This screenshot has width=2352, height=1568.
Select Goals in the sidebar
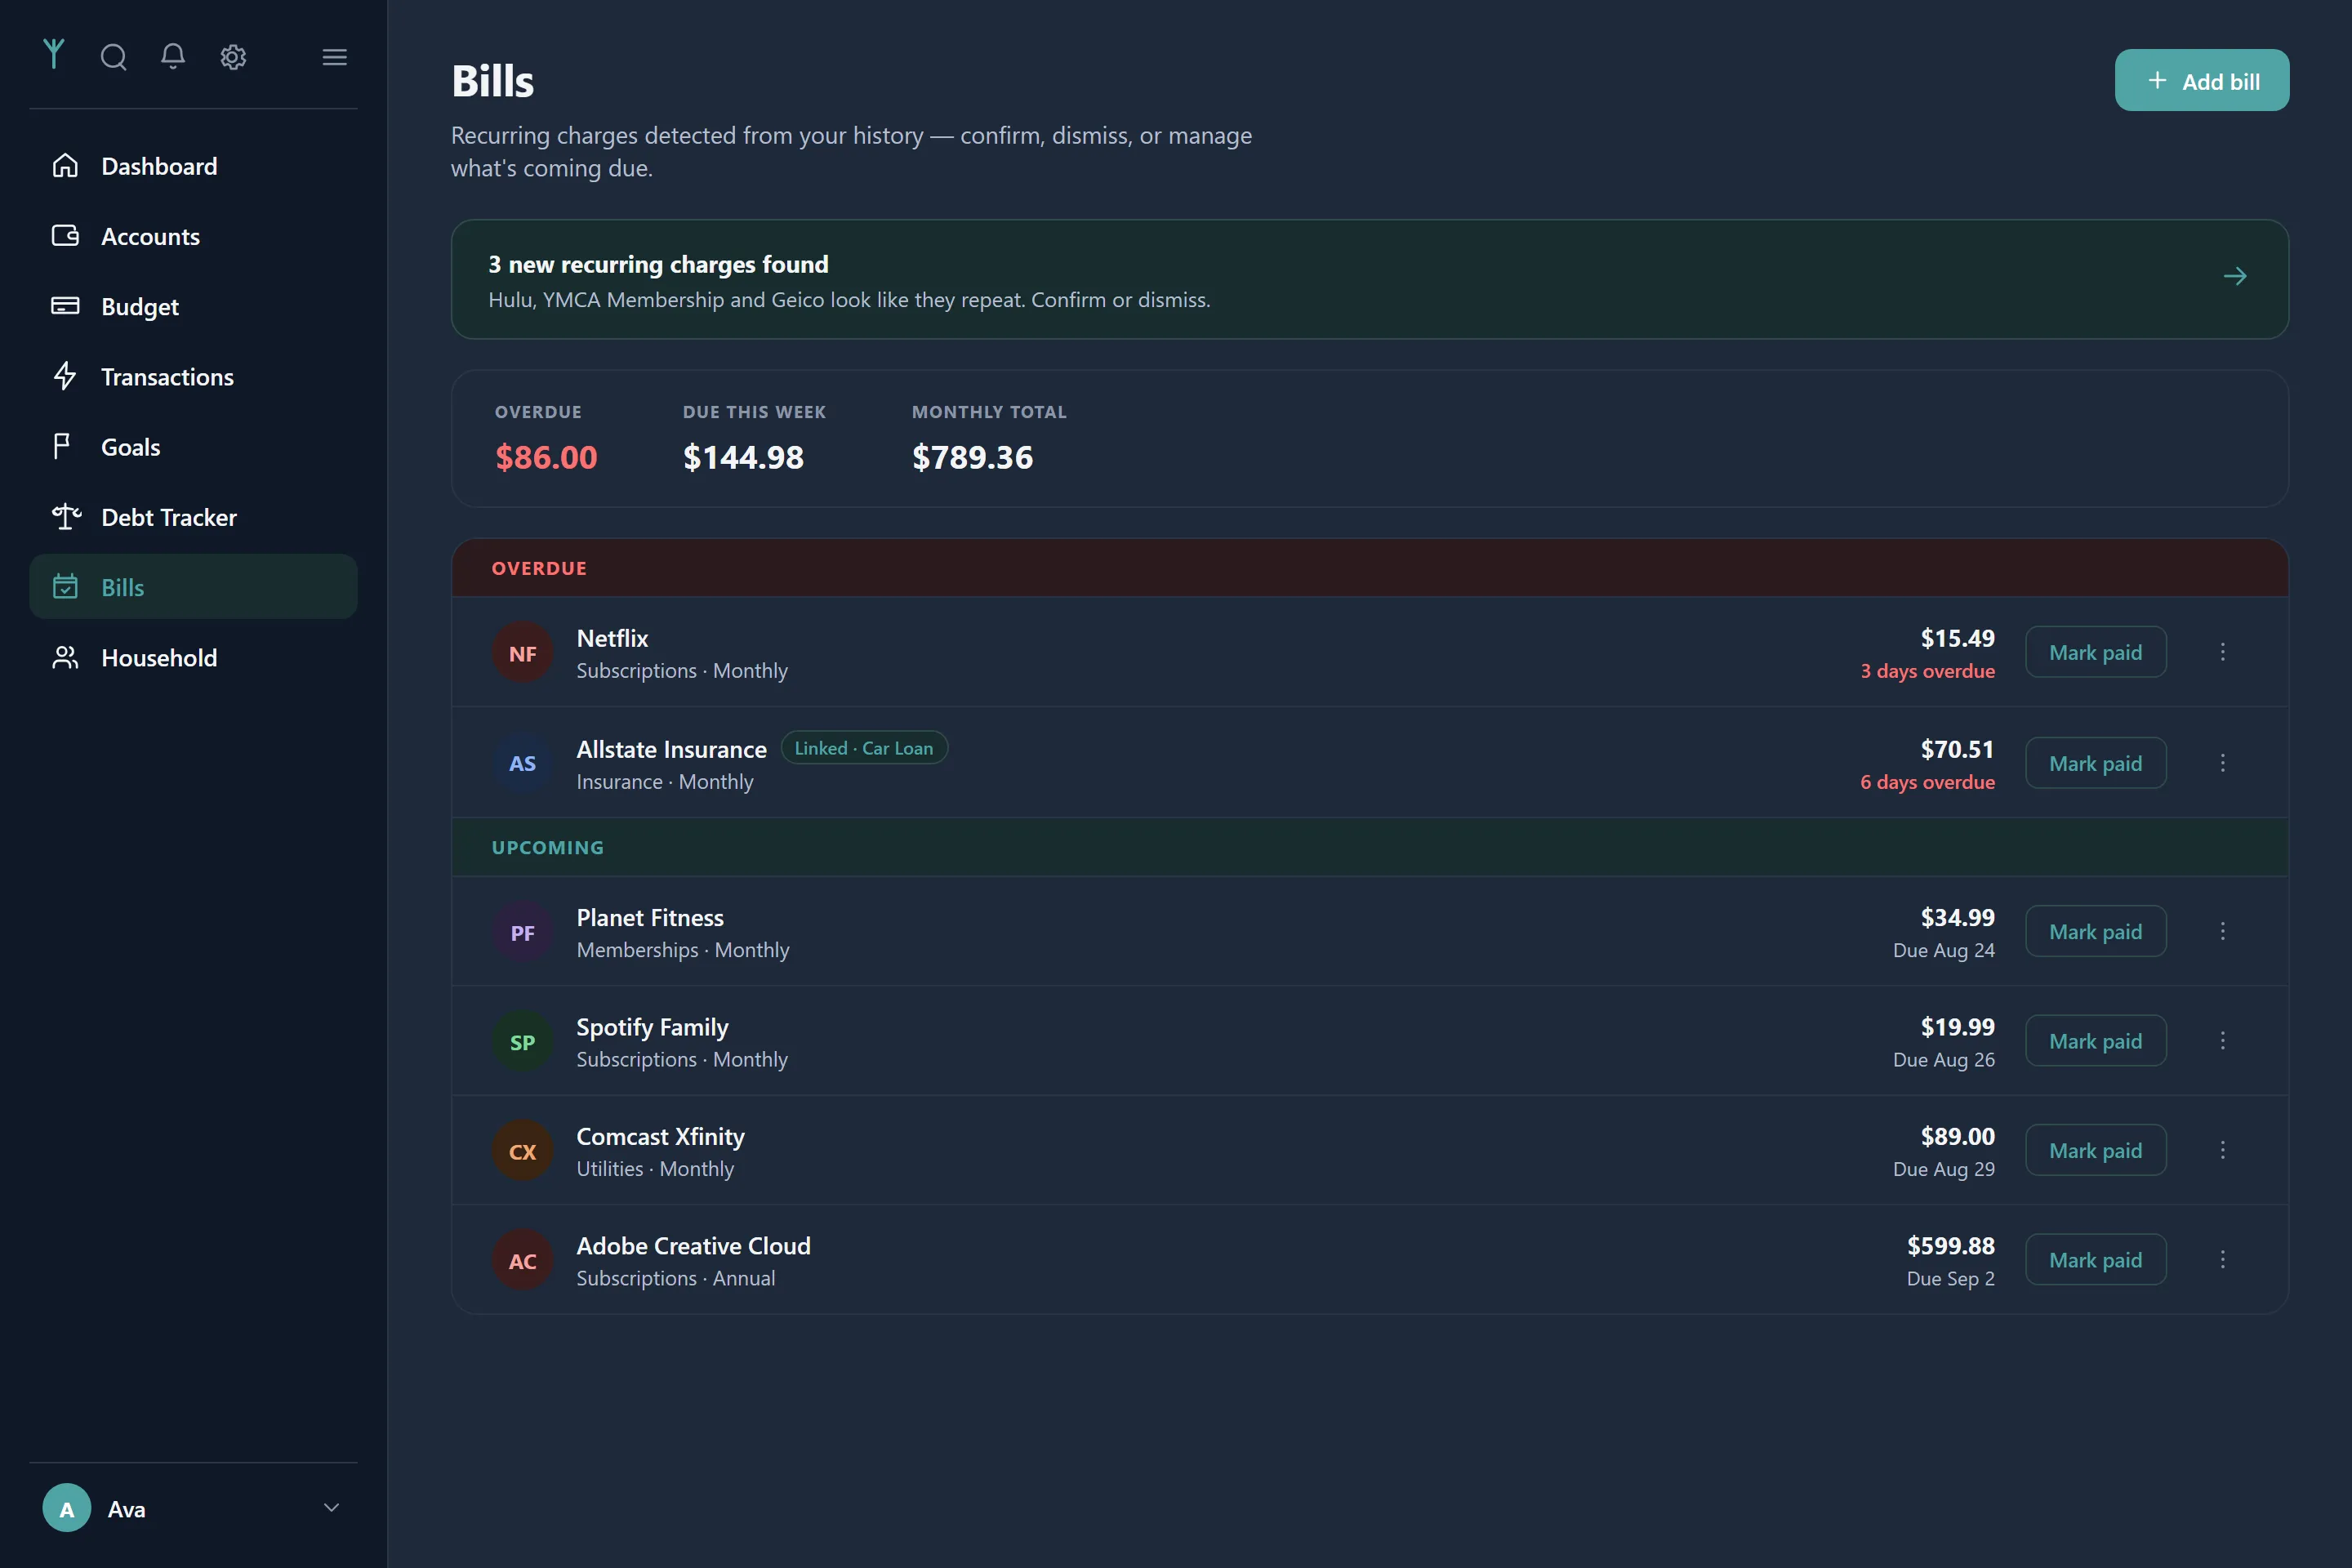point(193,446)
